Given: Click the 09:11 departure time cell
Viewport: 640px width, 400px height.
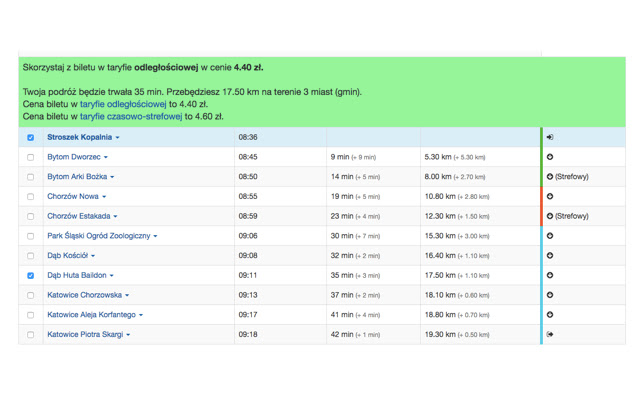Looking at the screenshot, I should (248, 275).
